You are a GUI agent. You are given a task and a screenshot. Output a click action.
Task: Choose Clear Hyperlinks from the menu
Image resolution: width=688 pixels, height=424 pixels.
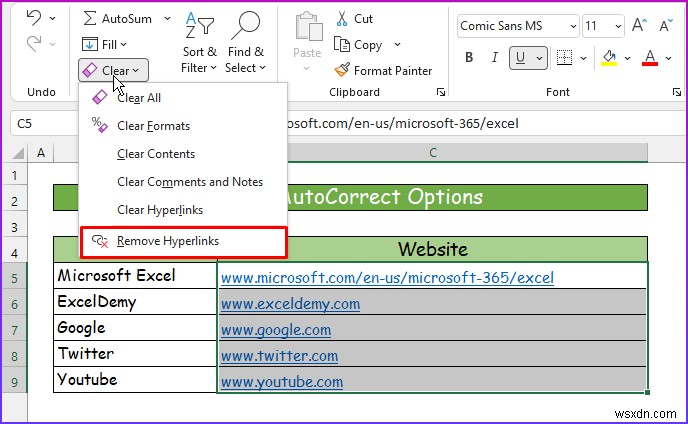click(x=183, y=210)
